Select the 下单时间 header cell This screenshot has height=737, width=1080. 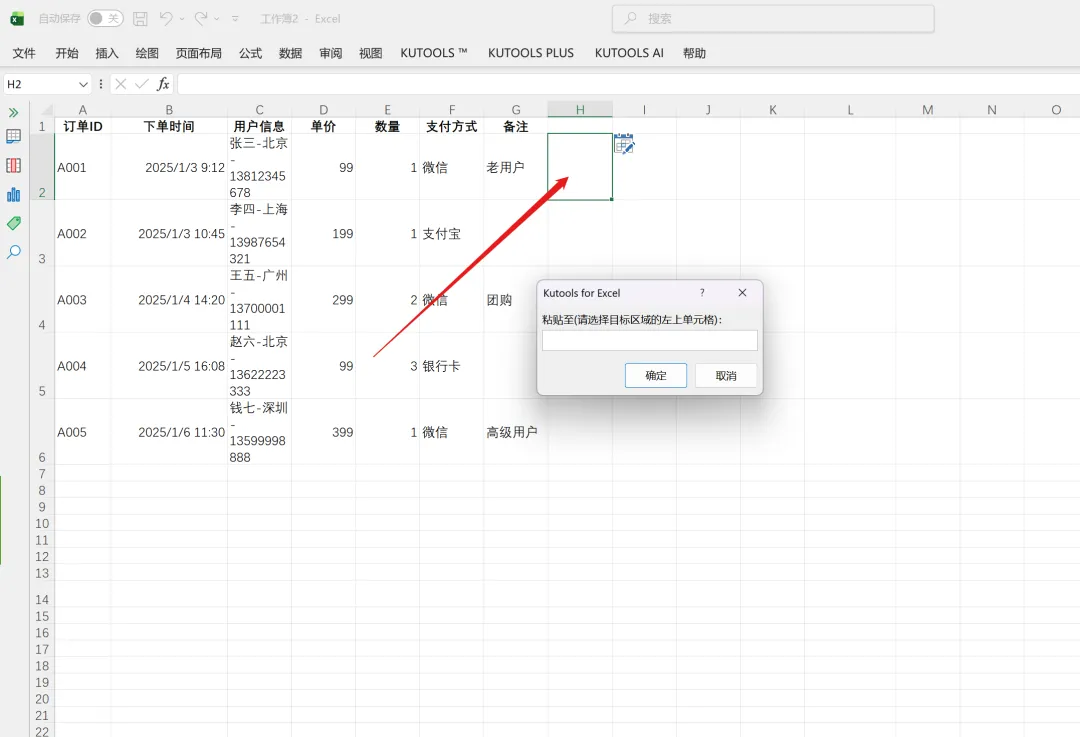[x=169, y=126]
